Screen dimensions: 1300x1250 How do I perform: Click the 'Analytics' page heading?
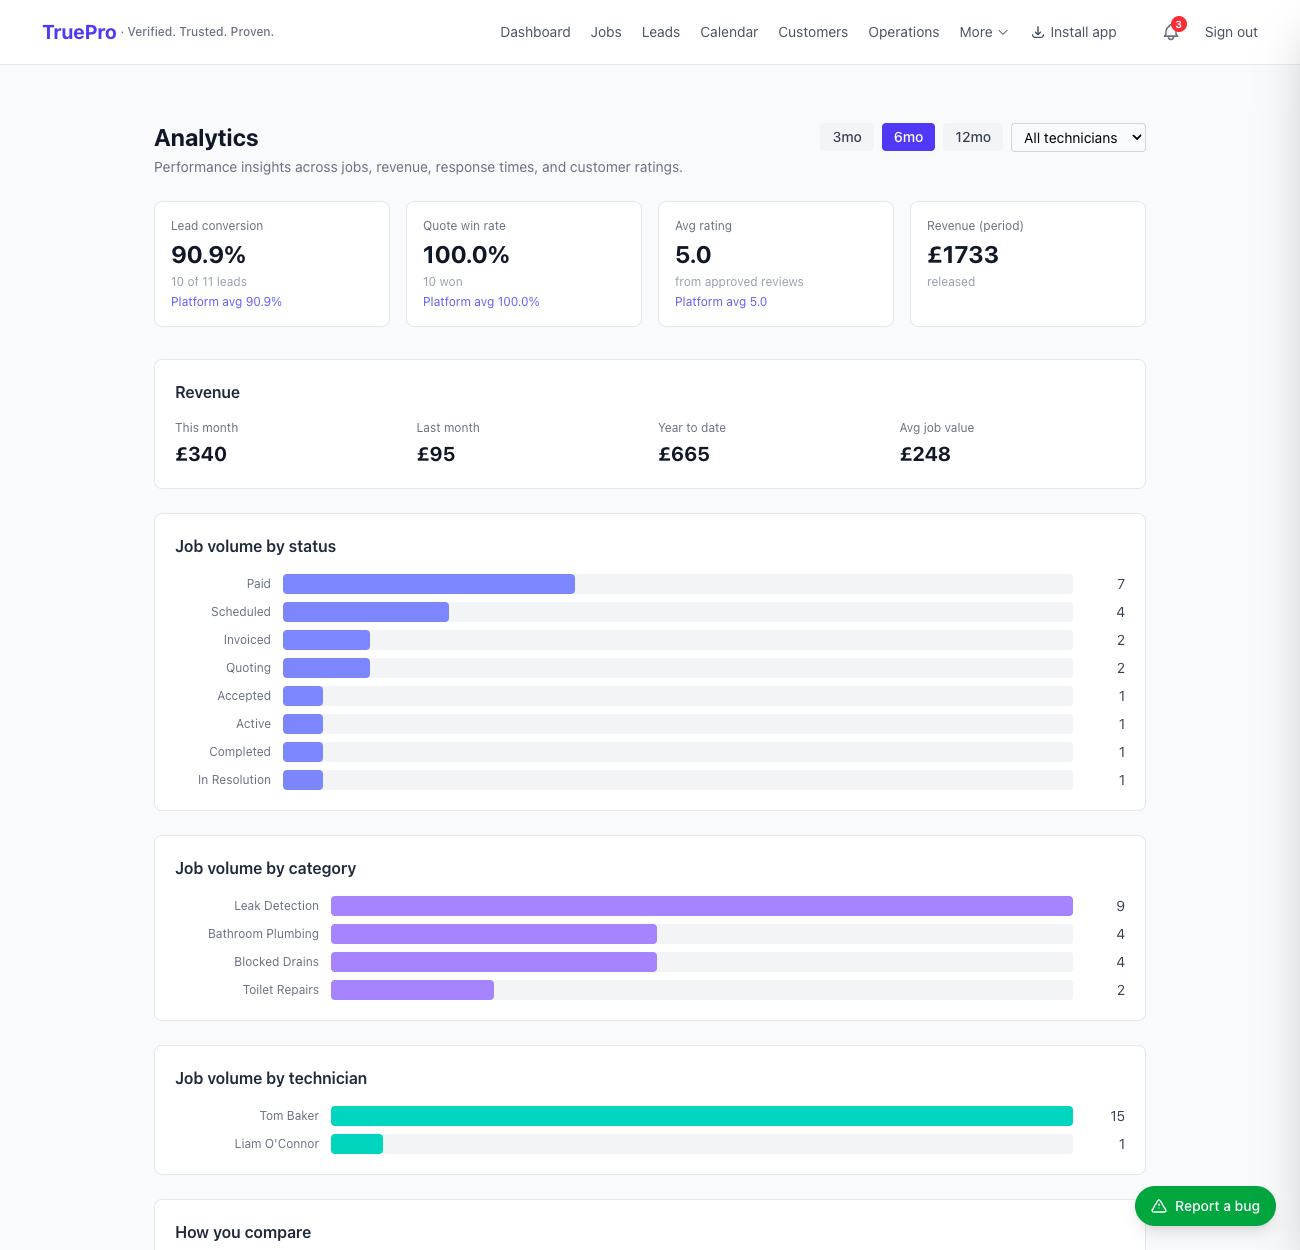pyautogui.click(x=206, y=138)
